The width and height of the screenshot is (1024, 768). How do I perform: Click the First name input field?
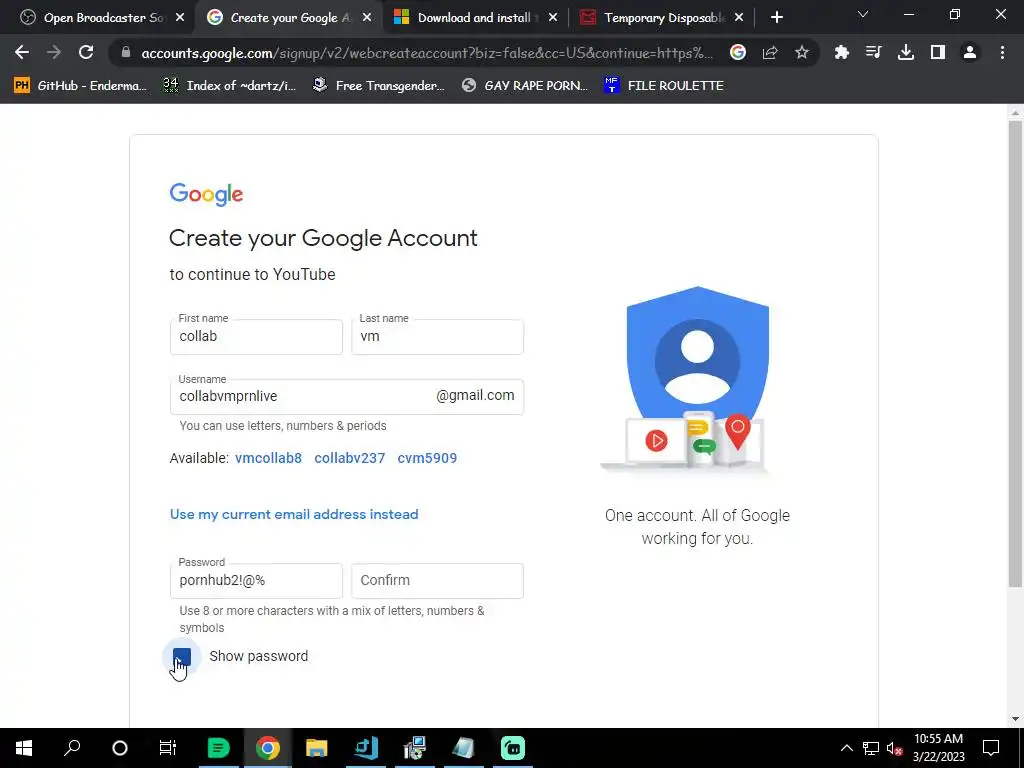[256, 337]
